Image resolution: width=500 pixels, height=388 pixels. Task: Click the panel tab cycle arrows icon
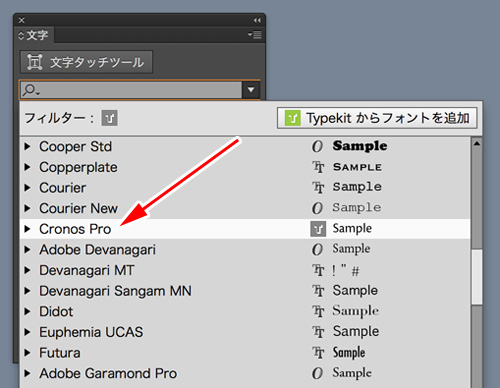[21, 35]
